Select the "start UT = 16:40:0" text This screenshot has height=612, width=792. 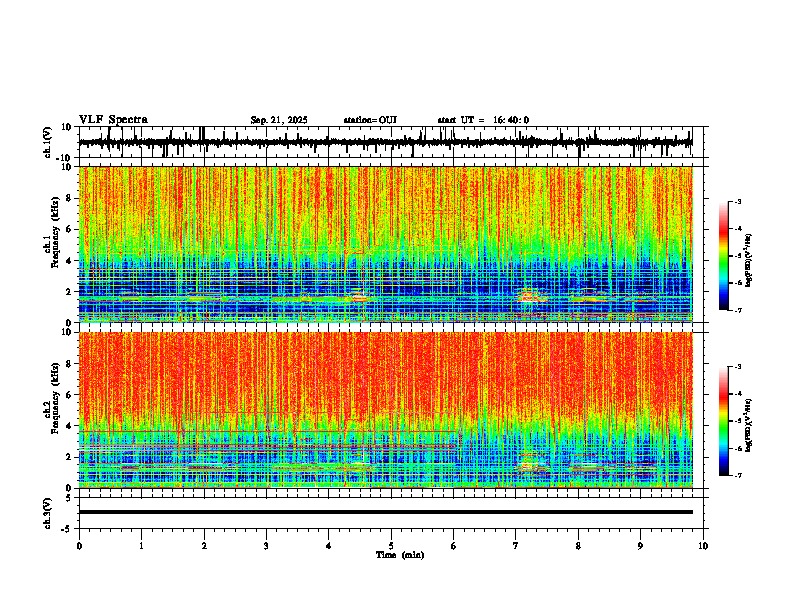pyautogui.click(x=483, y=120)
